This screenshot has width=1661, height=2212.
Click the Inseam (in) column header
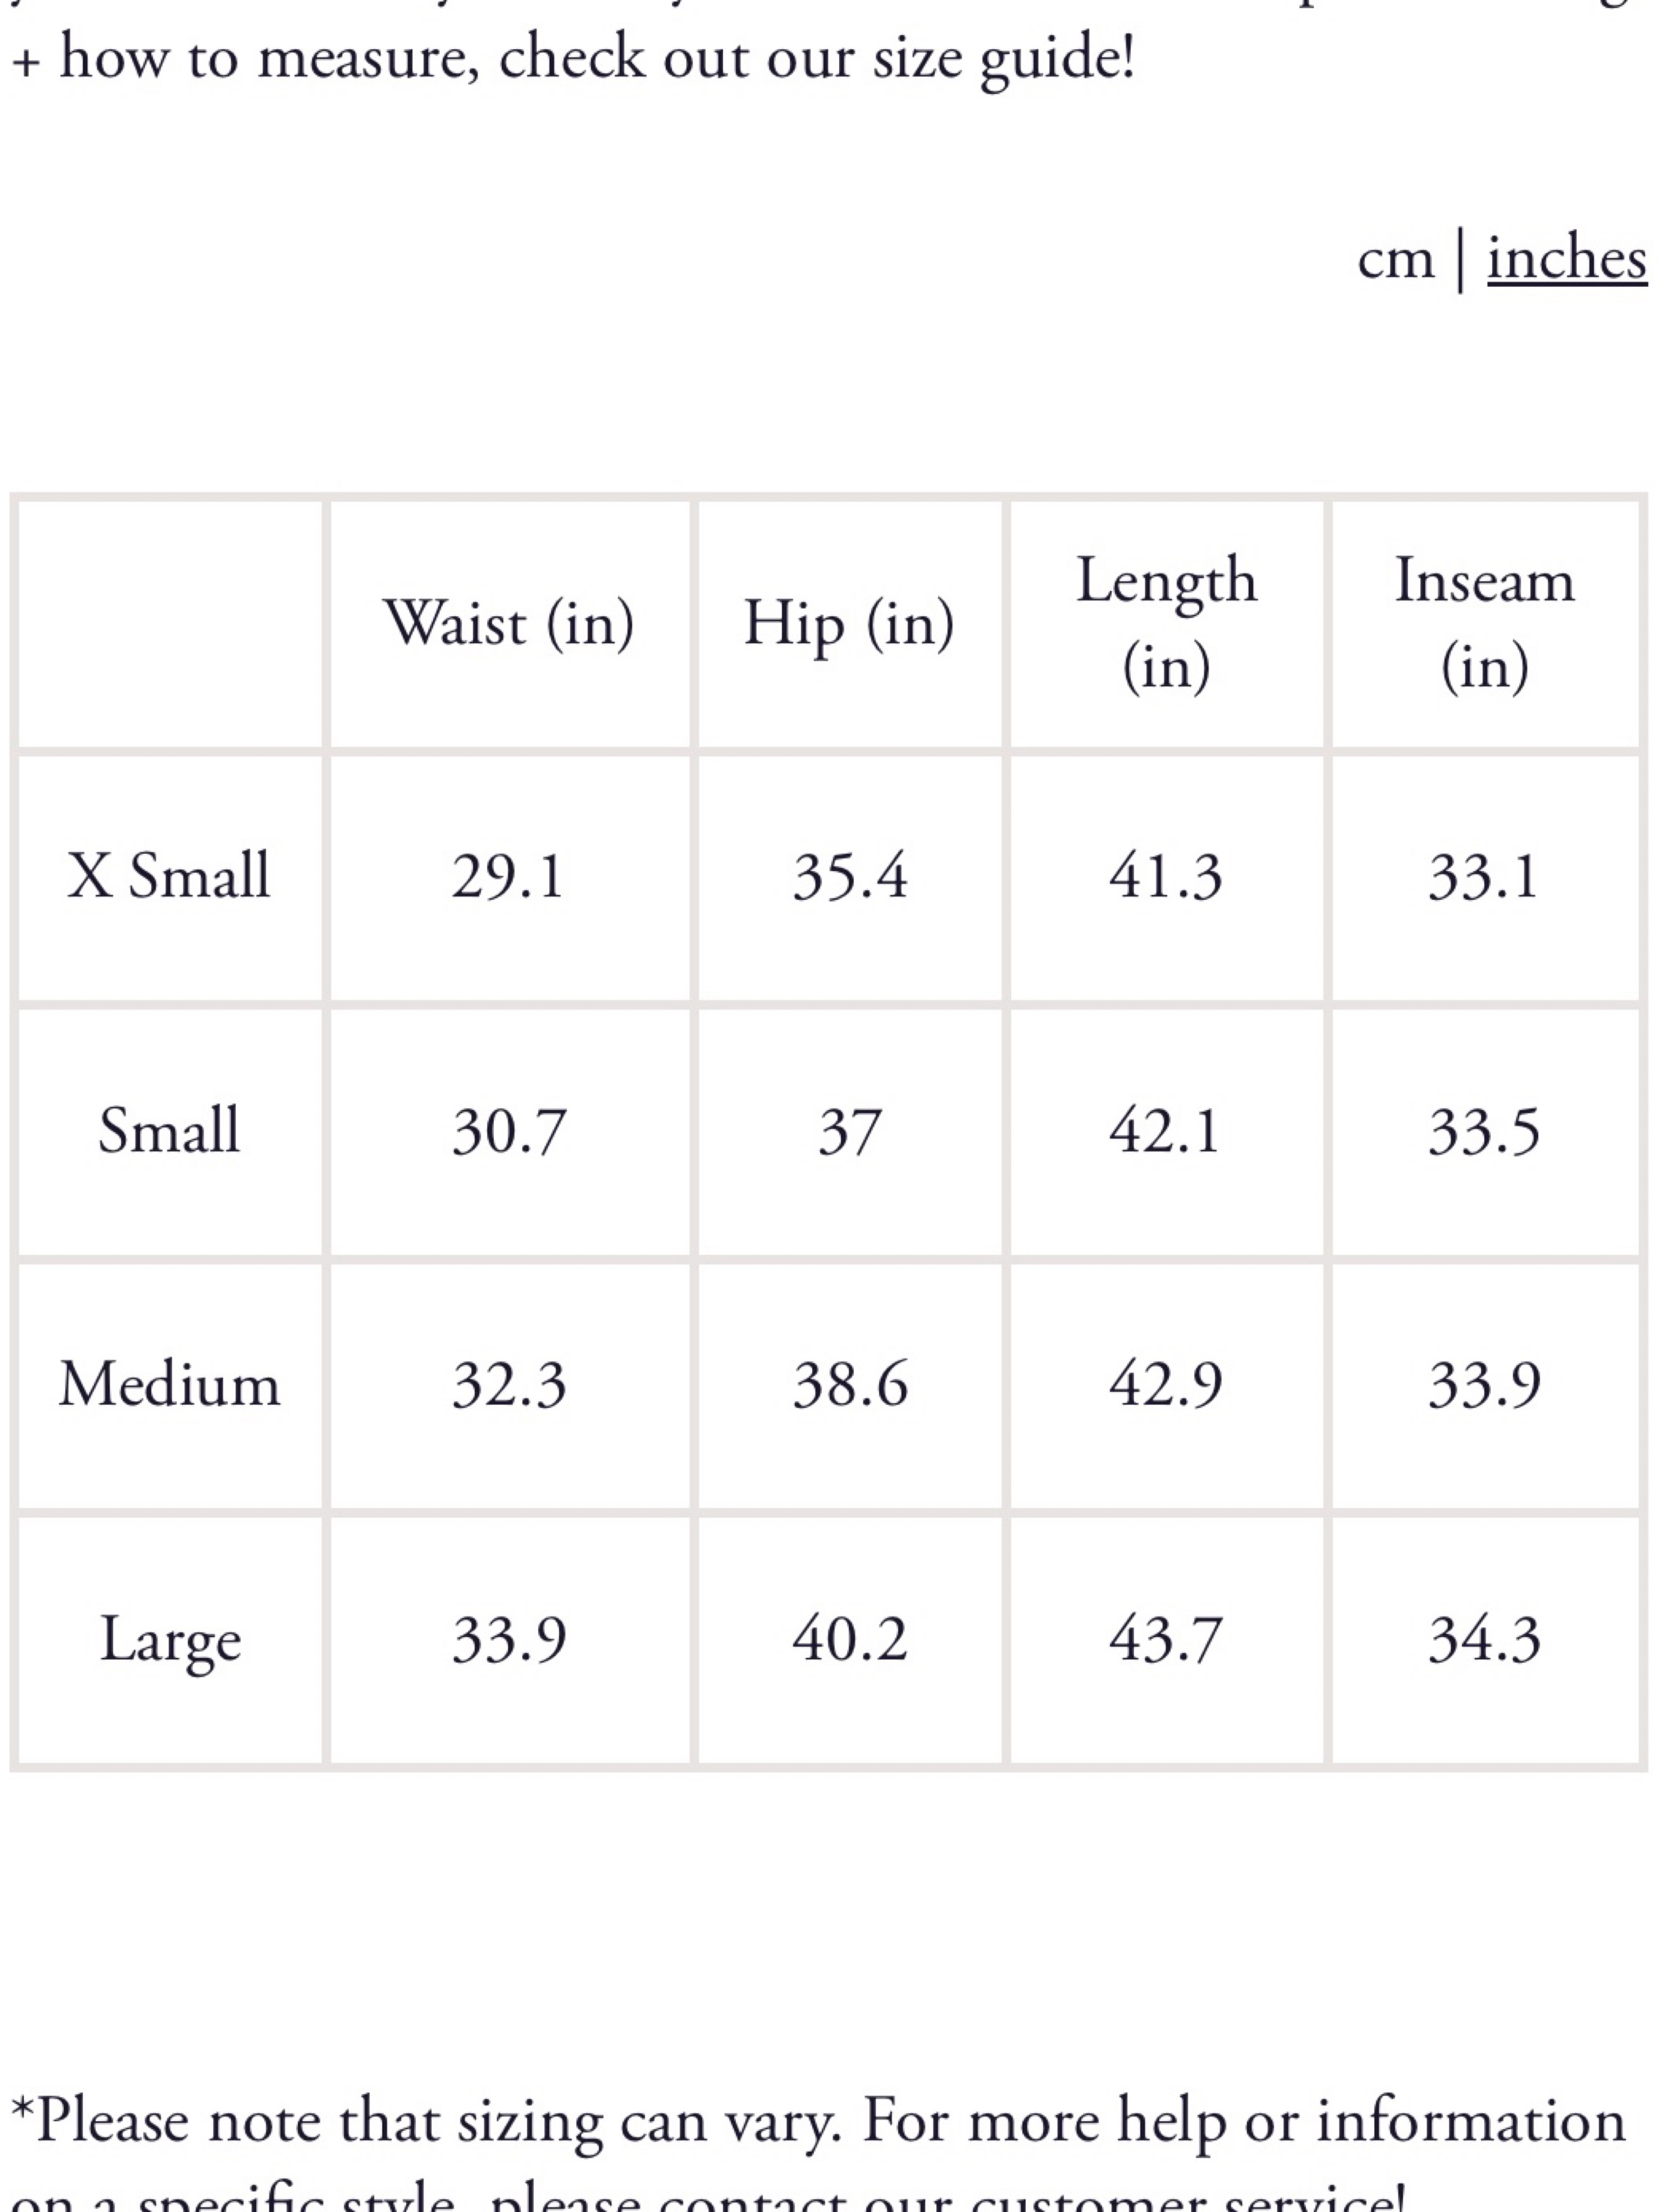(1484, 624)
